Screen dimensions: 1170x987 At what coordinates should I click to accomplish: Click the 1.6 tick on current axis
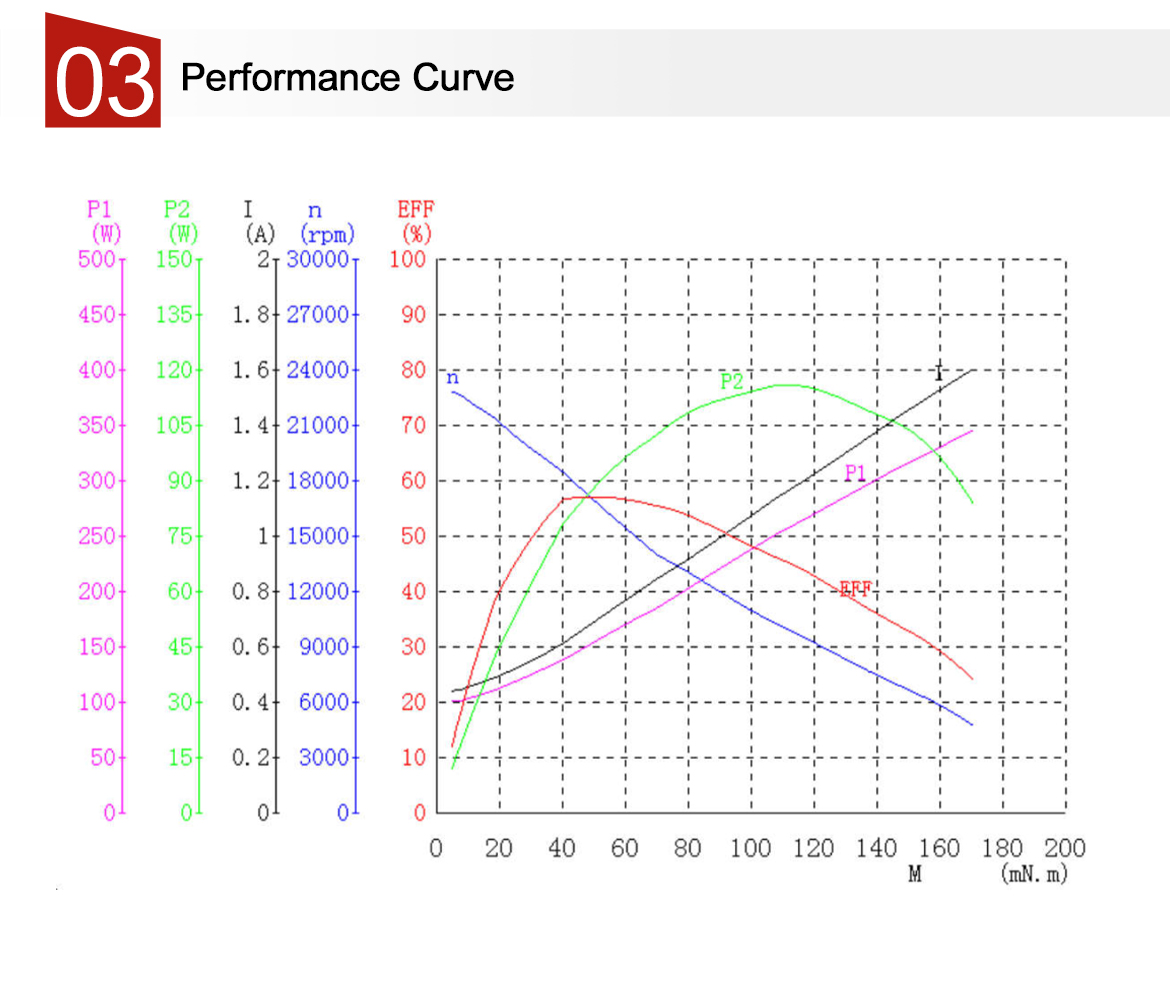251,370
